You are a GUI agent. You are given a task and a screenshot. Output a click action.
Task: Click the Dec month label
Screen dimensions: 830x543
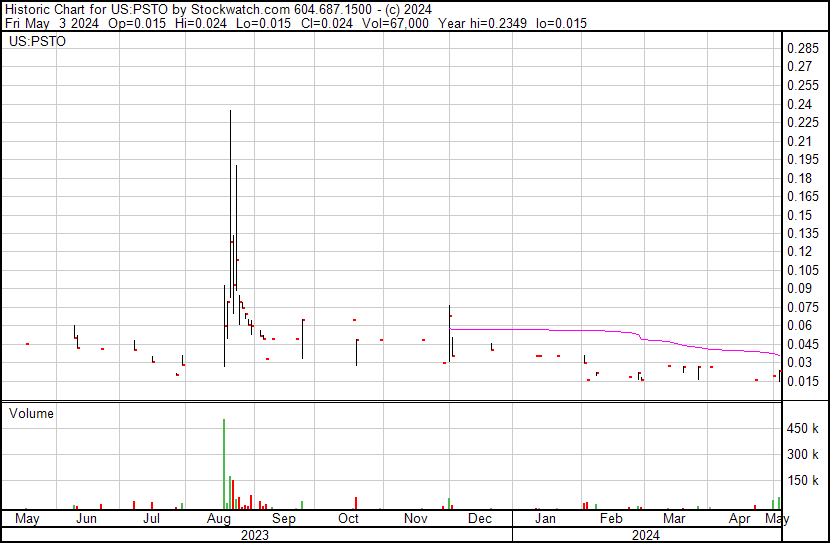click(480, 518)
